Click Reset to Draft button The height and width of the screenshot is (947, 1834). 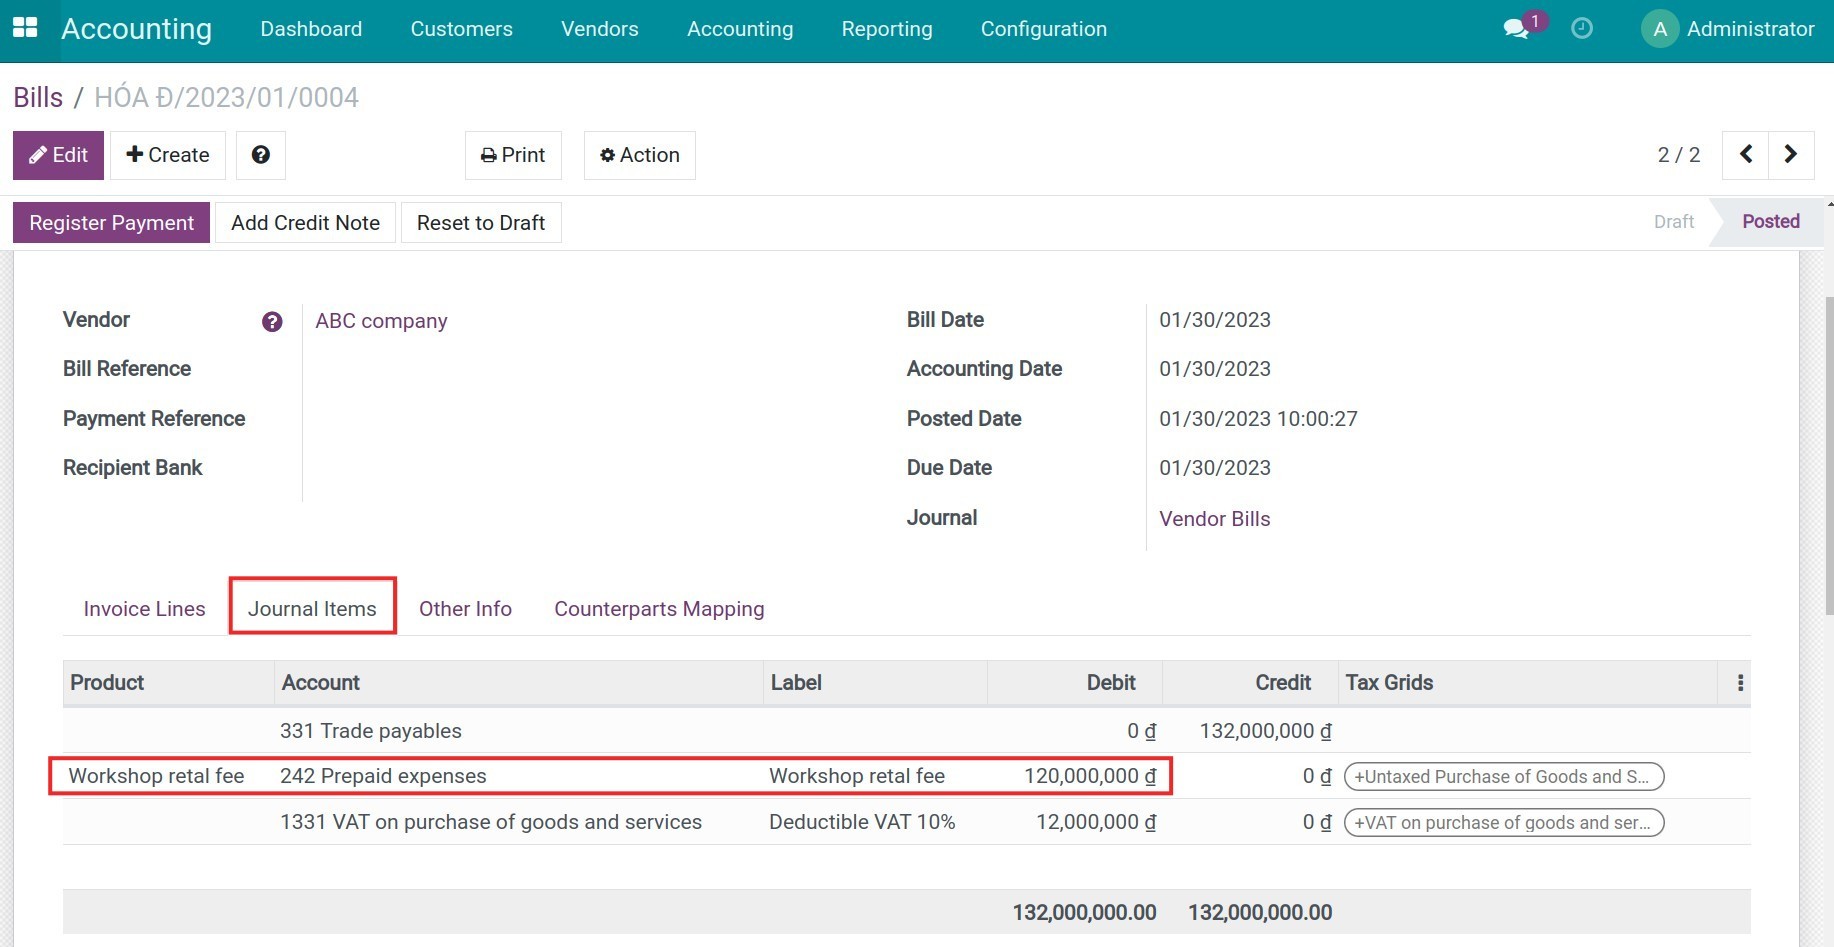(x=481, y=223)
